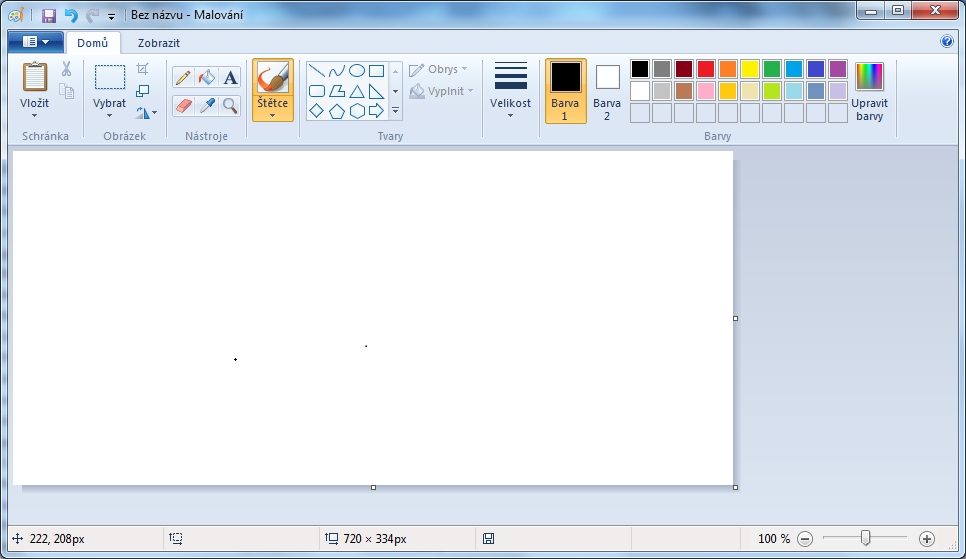Choose the Right arrow shape
This screenshot has width=966, height=559.
376,111
